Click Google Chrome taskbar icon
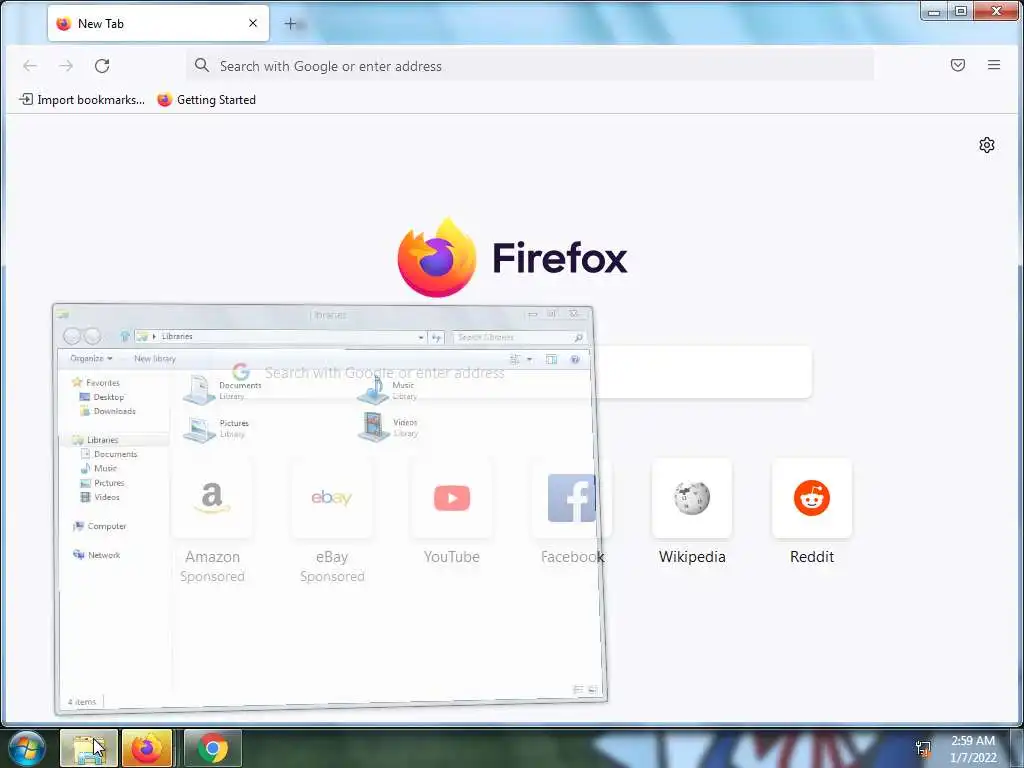The image size is (1024, 768). pos(212,748)
